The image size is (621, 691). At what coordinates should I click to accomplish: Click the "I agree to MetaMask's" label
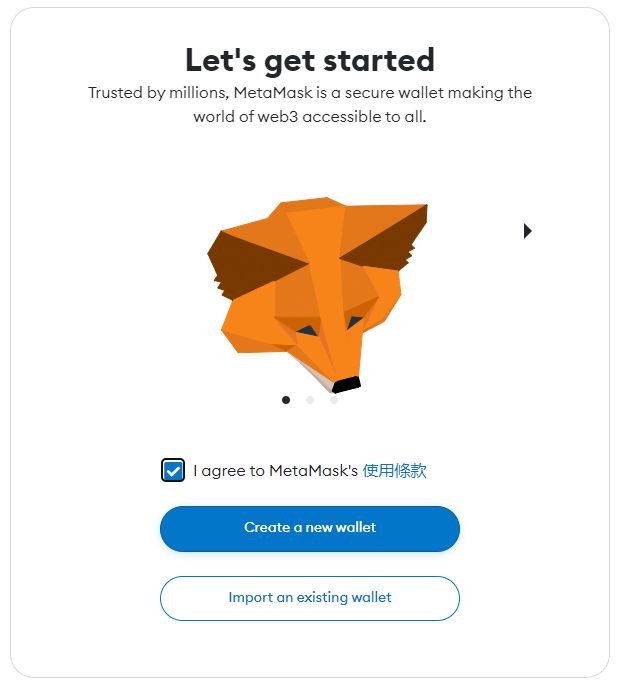click(x=275, y=471)
